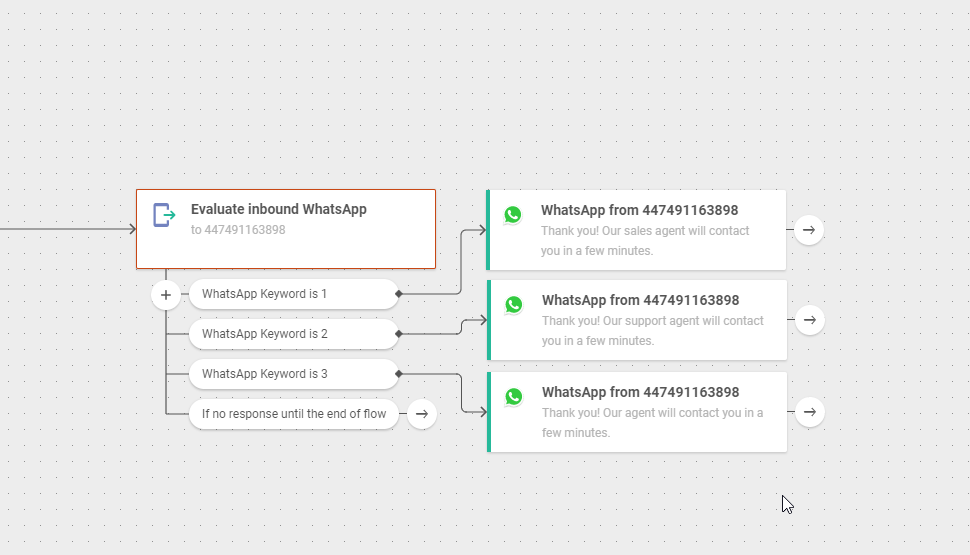Viewport: 970px width, 555px height.
Task: Click arrow connector after support agent message
Action: (x=810, y=320)
